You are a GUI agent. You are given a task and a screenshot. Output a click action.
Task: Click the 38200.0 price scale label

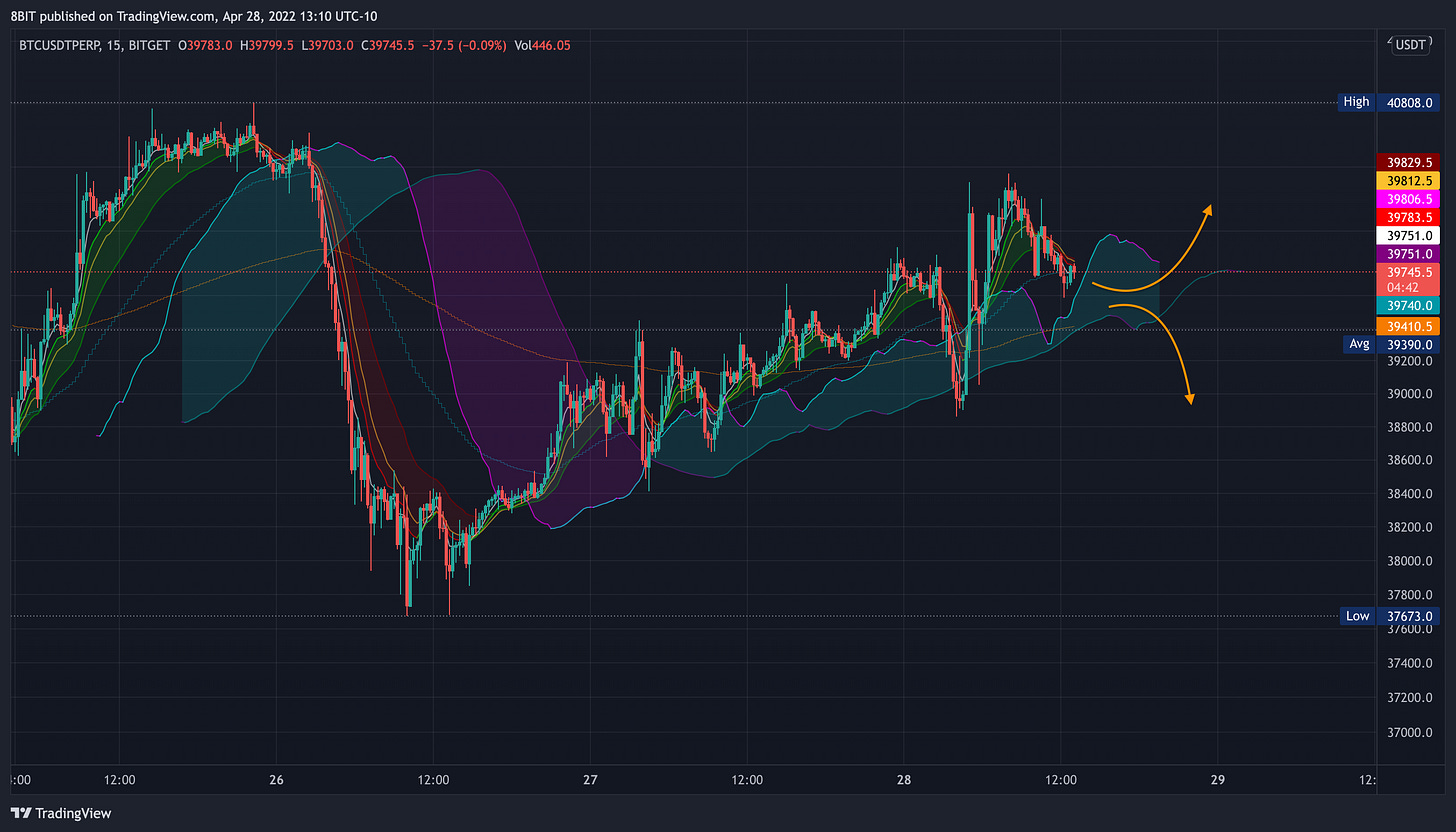[x=1409, y=527]
